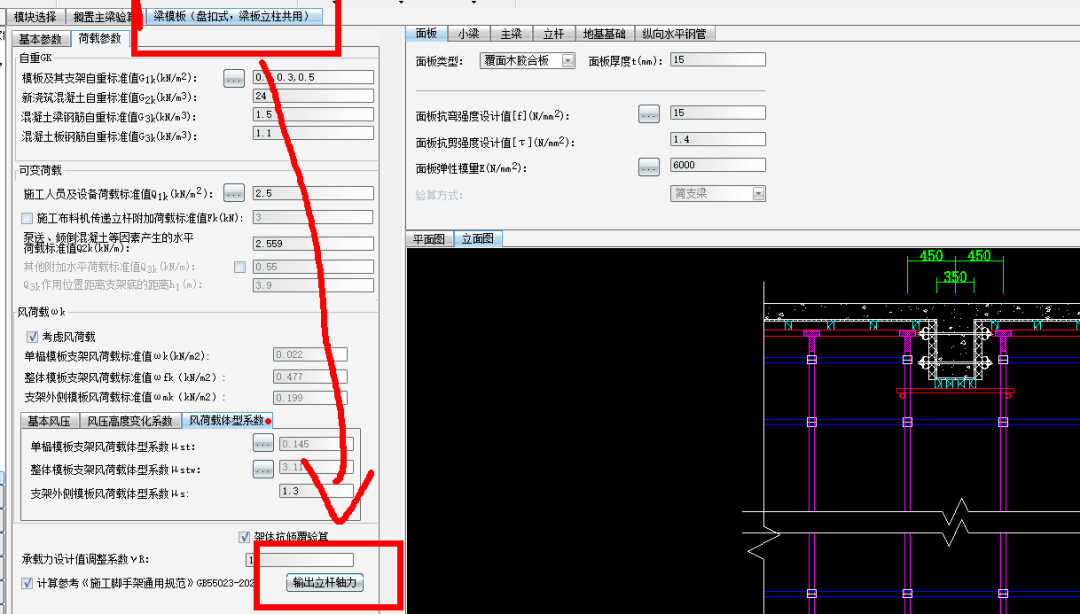Enable the 施工布料机传递立杆附加荷载 checkbox
Image resolution: width=1080 pixels, height=614 pixels.
coord(27,218)
